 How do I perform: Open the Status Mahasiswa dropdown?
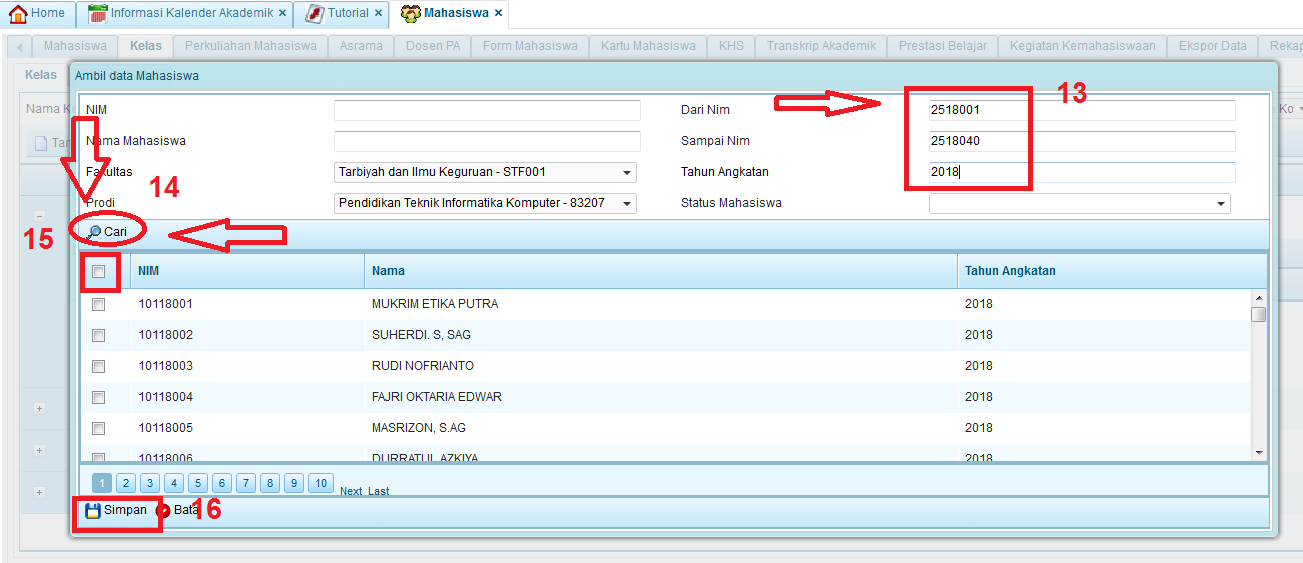click(x=1221, y=203)
